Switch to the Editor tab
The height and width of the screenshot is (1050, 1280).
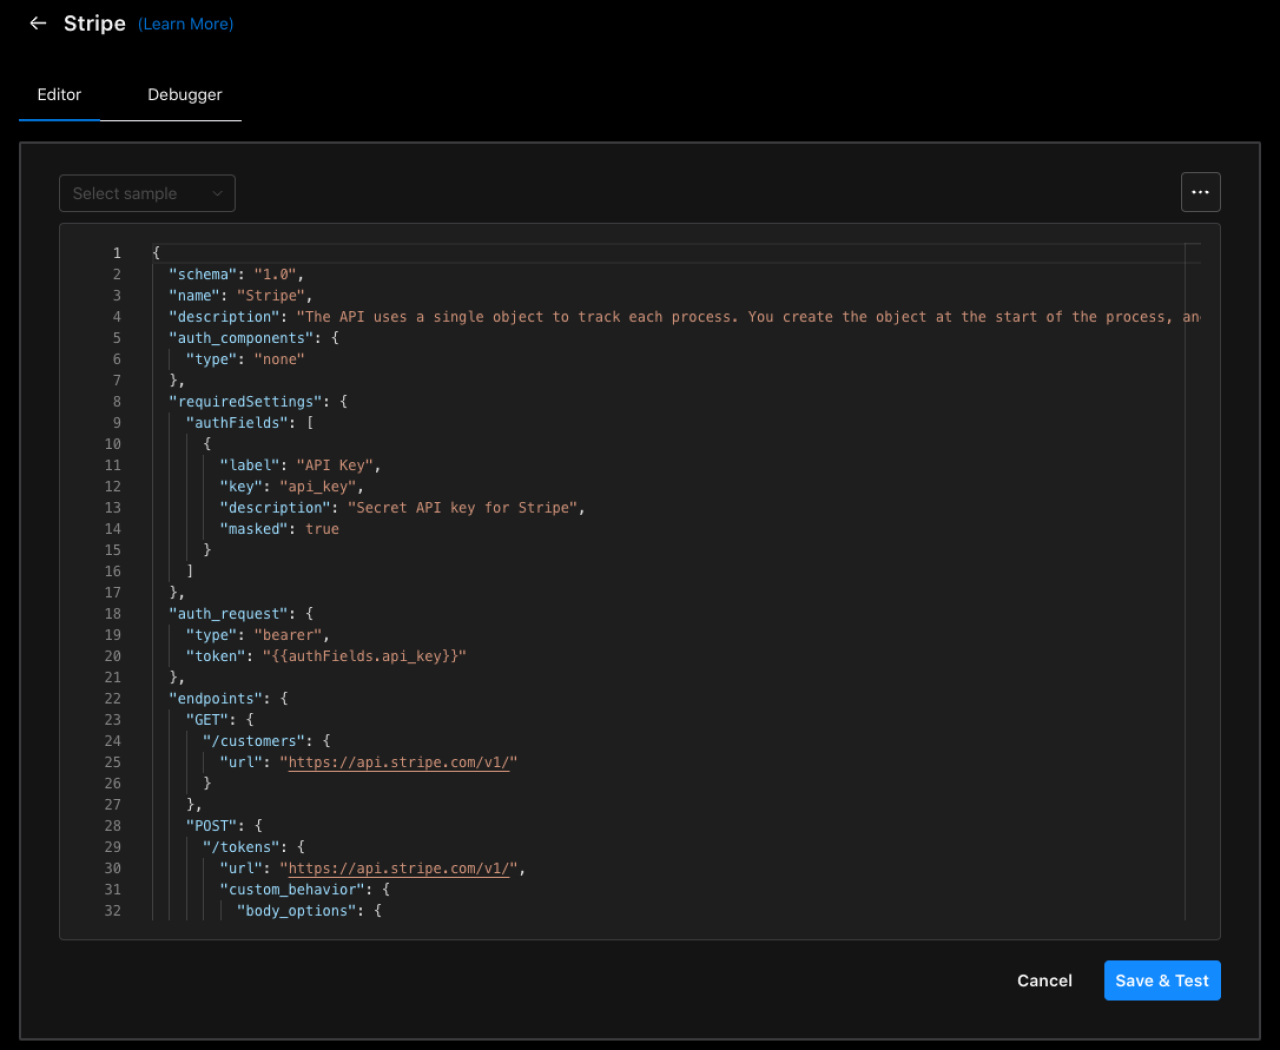pos(59,95)
